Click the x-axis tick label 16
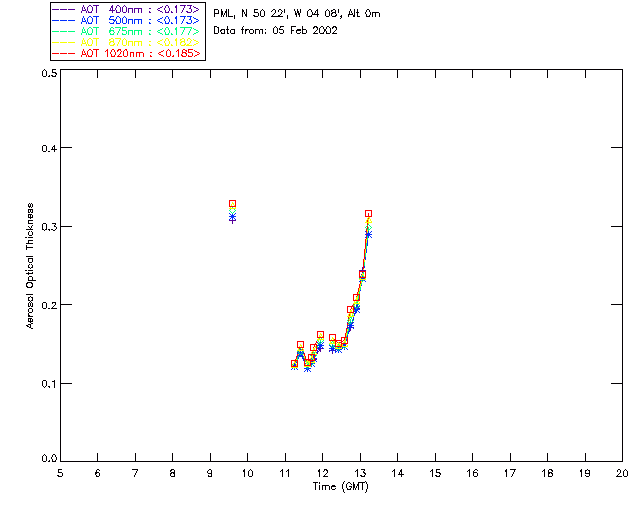 472,473
